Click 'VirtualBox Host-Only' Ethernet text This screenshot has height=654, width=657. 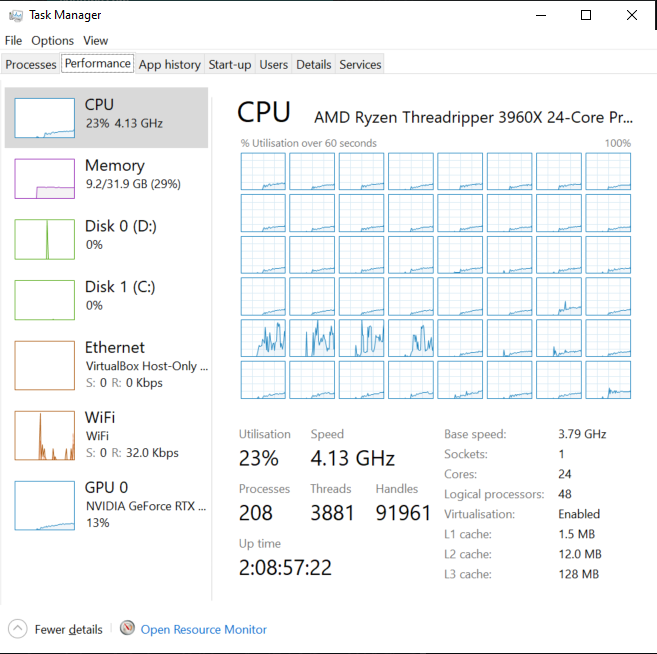(147, 366)
